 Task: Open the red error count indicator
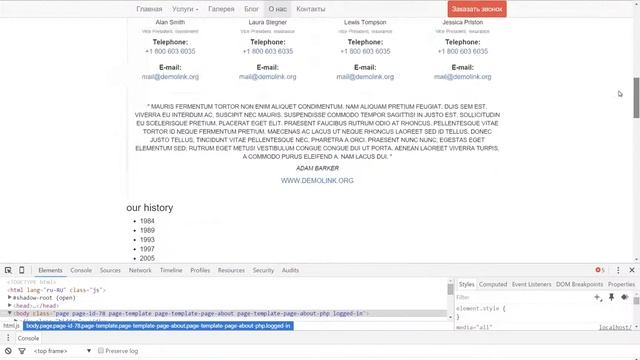click(x=600, y=270)
